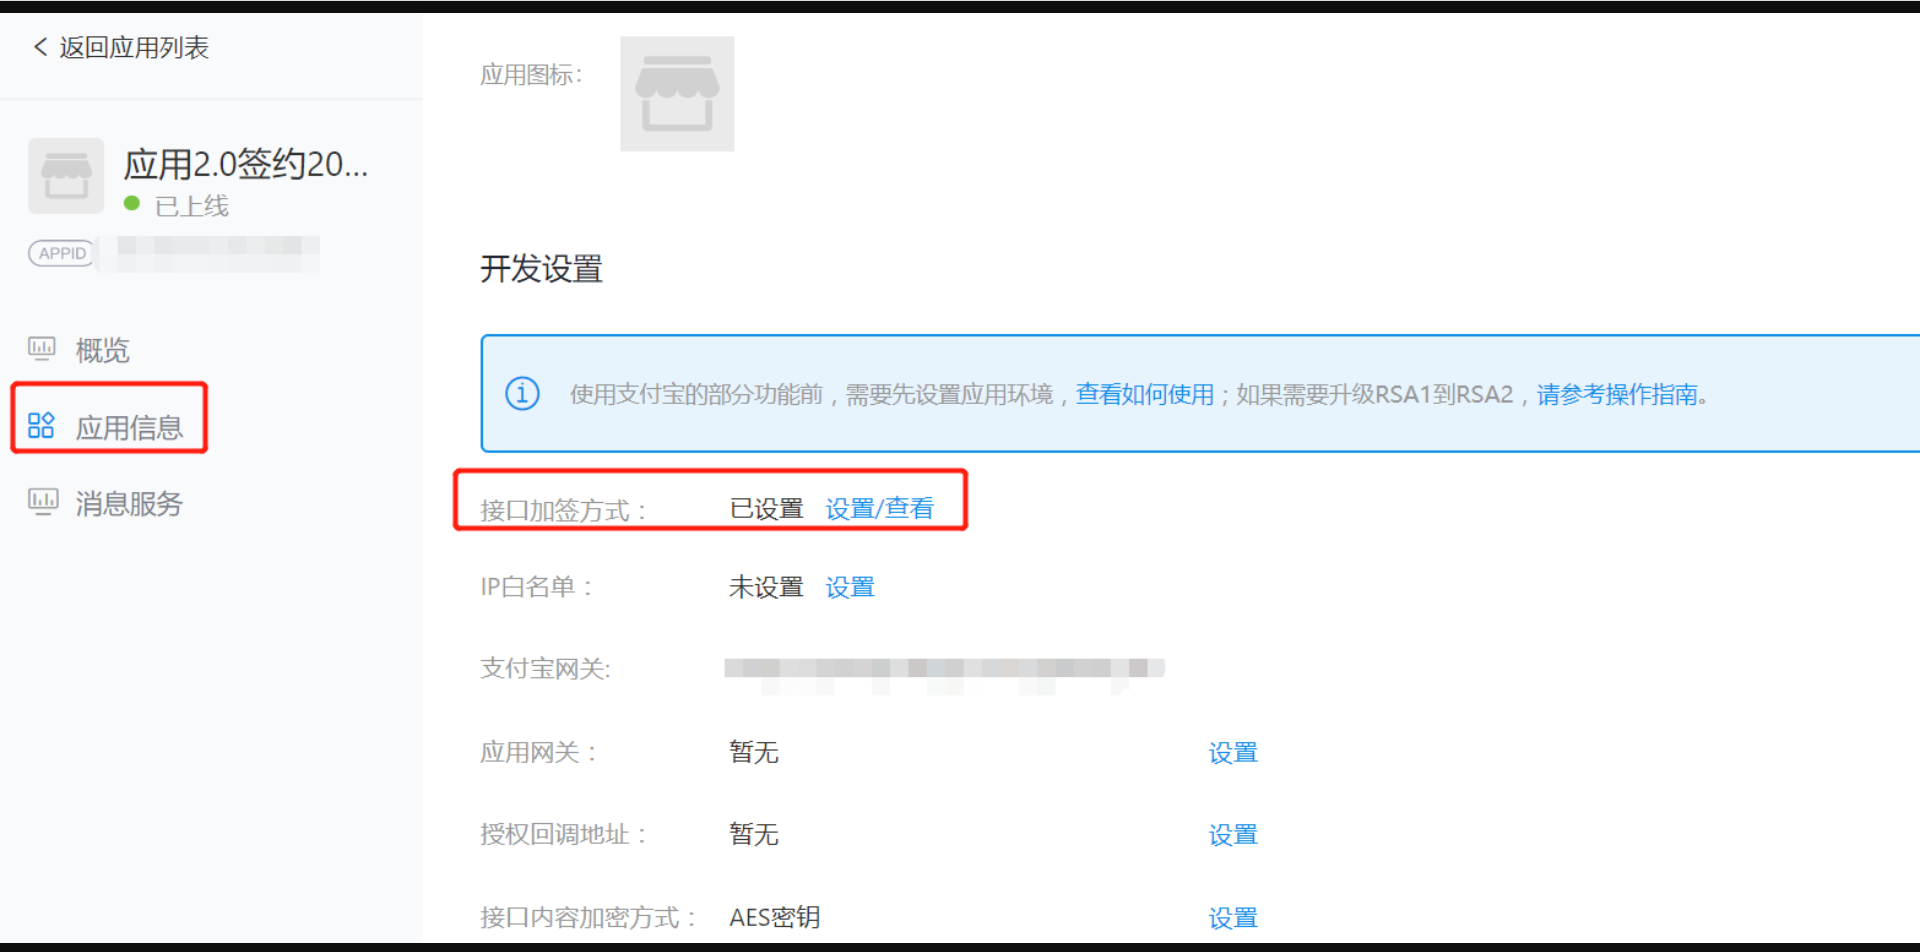The image size is (1920, 952).
Task: Click the green 已上线 status dot
Action: [x=132, y=204]
